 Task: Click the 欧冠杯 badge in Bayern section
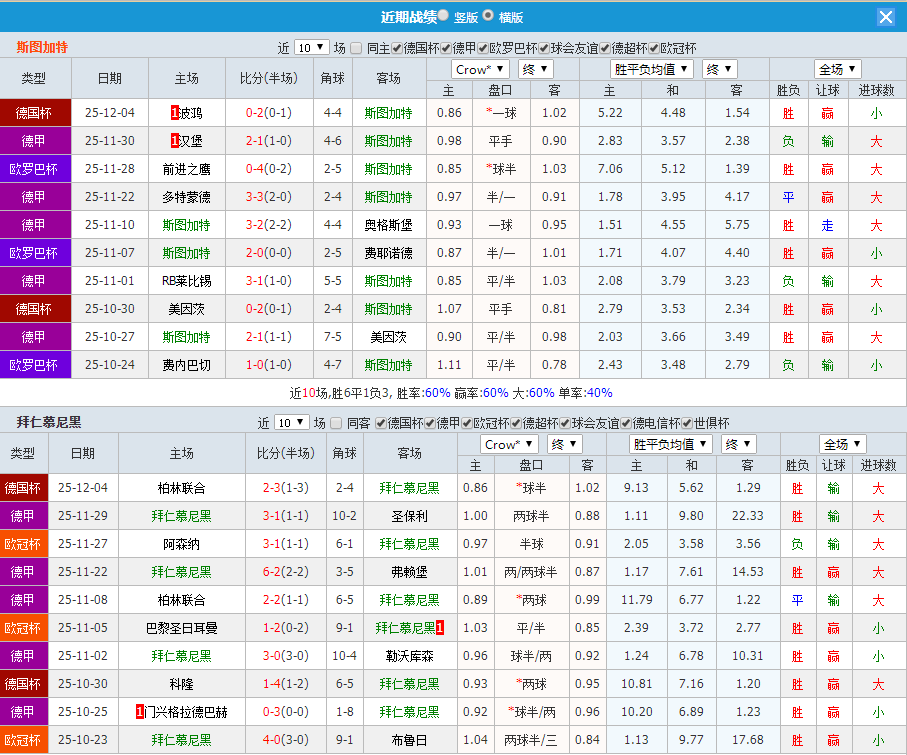coord(23,545)
